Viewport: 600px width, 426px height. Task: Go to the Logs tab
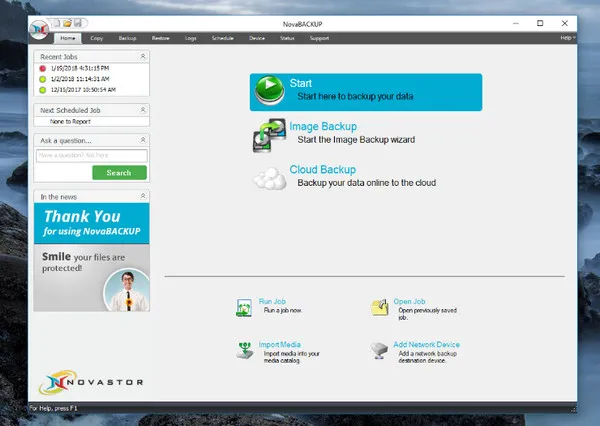point(191,38)
